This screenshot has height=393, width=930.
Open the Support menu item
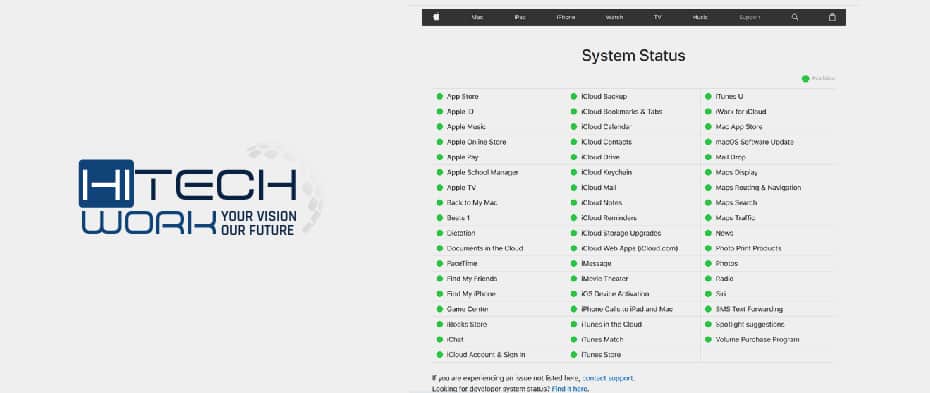750,18
